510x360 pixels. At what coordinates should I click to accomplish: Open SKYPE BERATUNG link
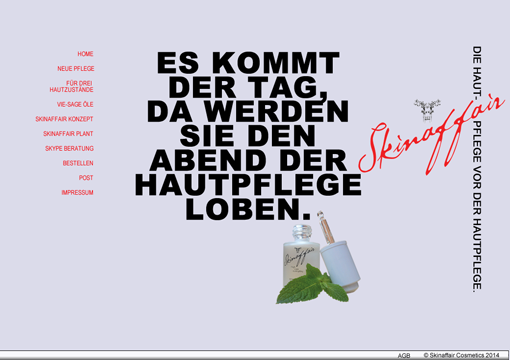click(69, 148)
